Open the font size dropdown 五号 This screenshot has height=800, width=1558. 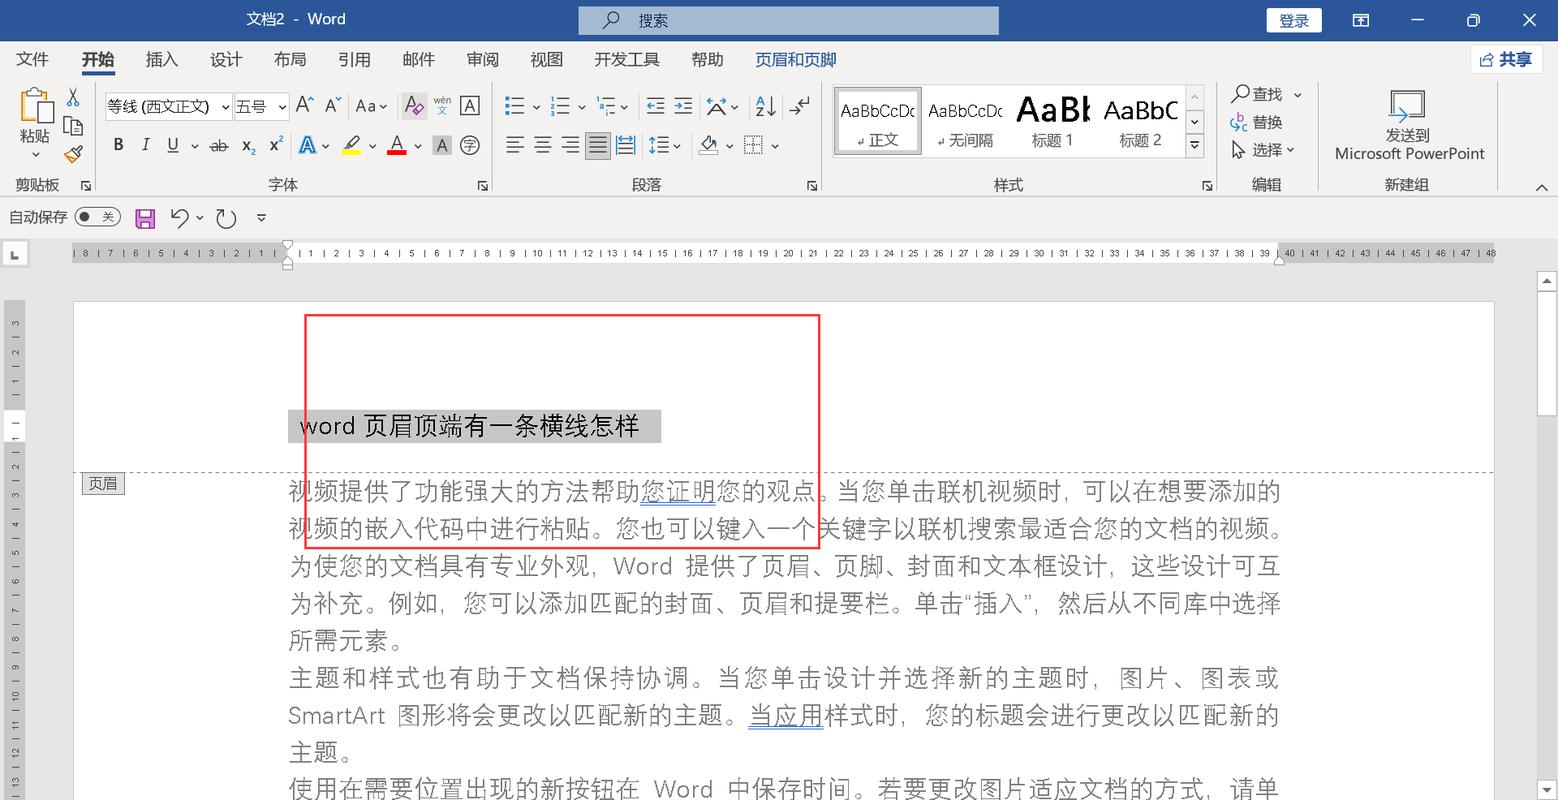pos(282,106)
